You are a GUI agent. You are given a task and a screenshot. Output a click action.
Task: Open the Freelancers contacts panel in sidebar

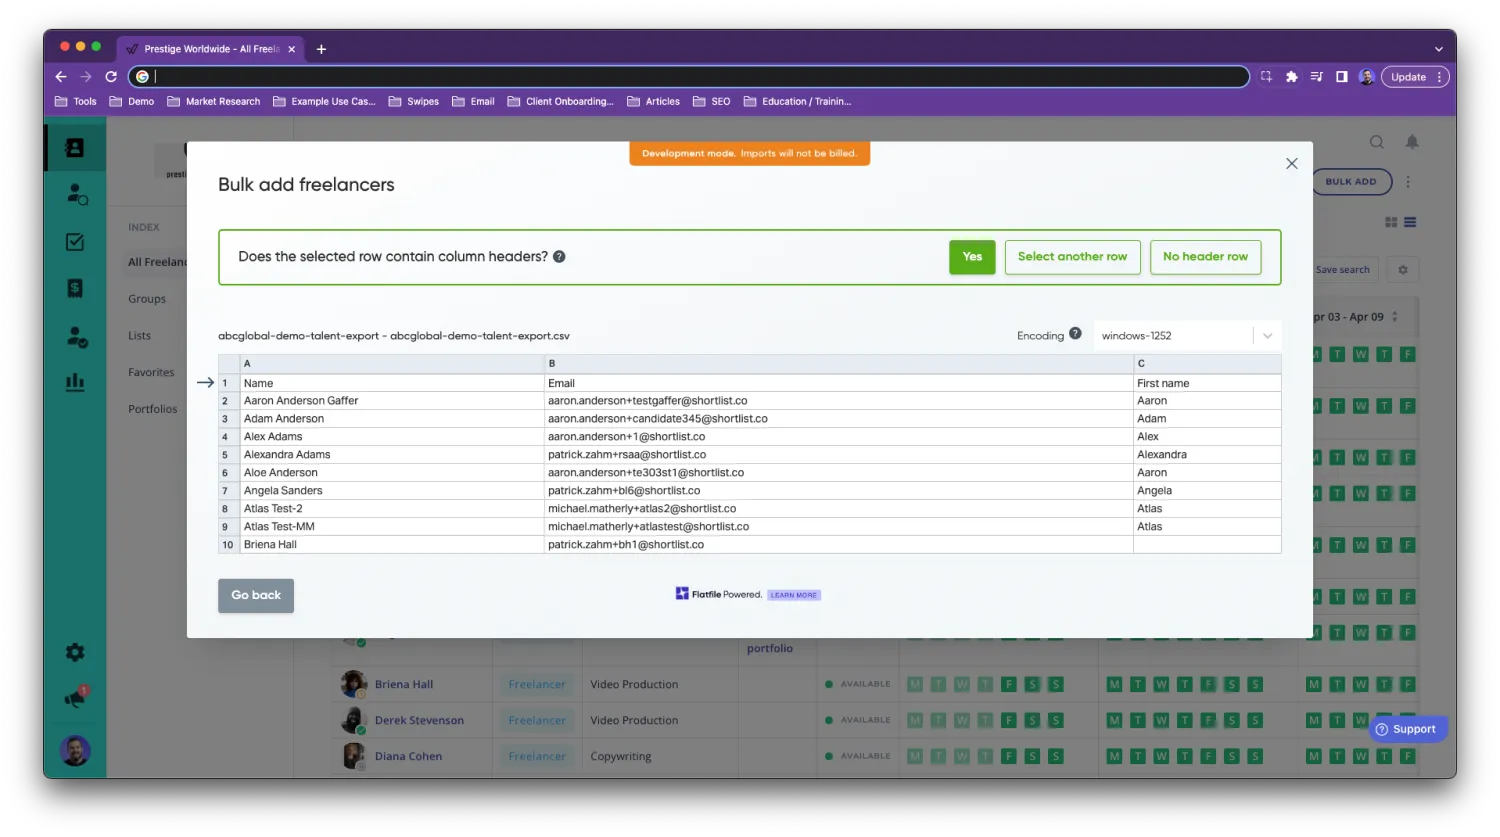pos(75,147)
